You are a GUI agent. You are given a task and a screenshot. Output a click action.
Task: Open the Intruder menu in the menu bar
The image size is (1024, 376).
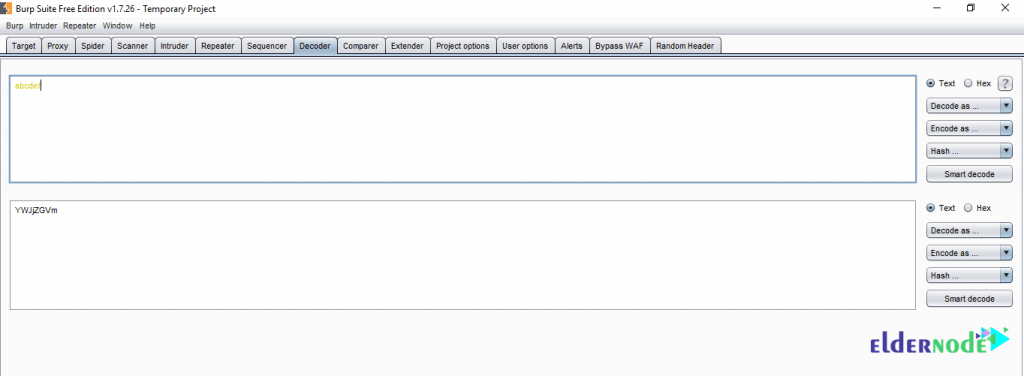point(43,26)
